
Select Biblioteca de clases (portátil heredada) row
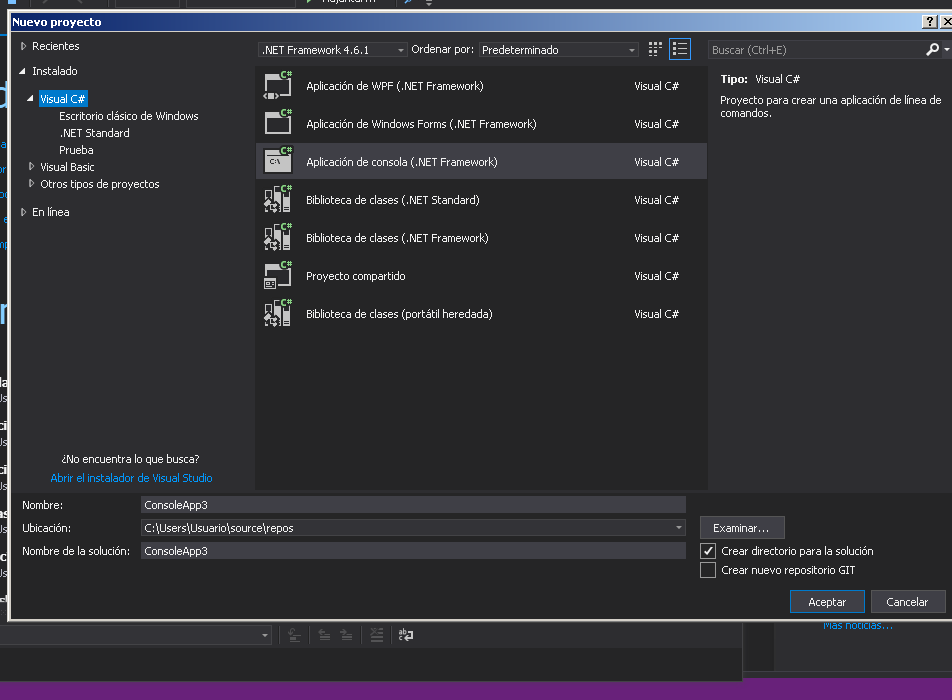coord(481,314)
